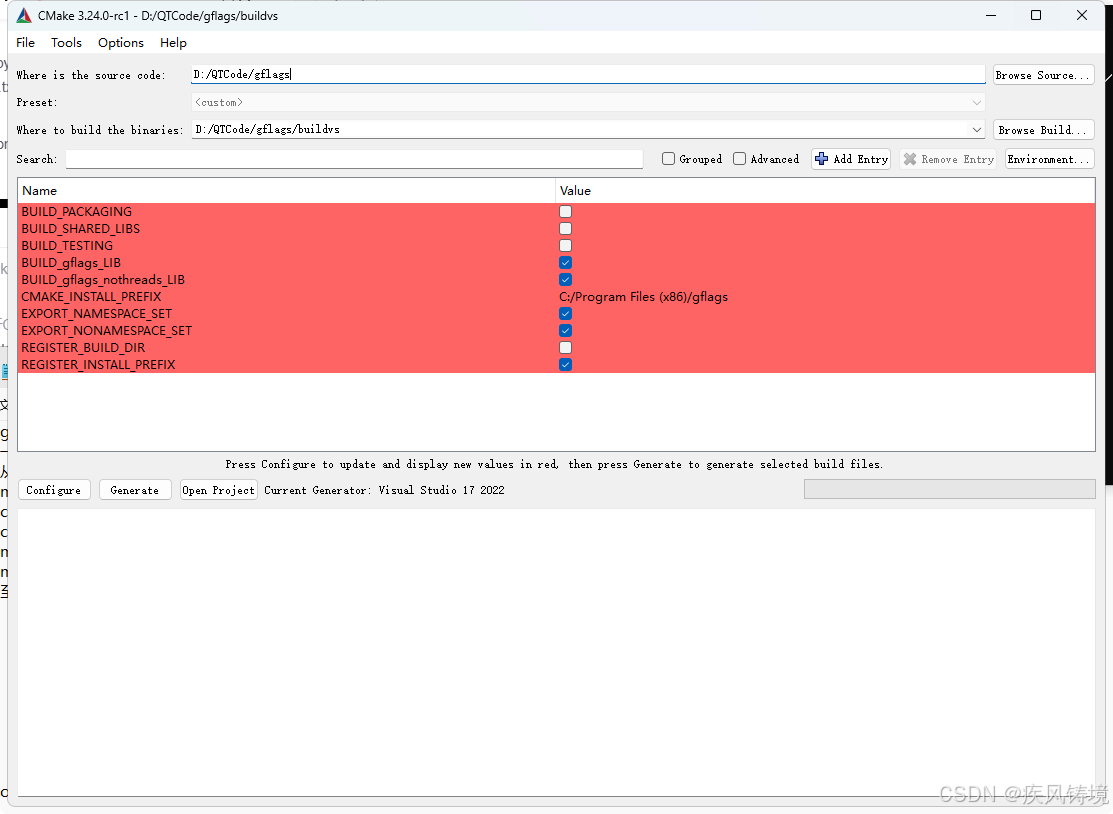The image size is (1113, 814).
Task: Select the BUILD_gflags_LIB entry name
Action: 71,263
